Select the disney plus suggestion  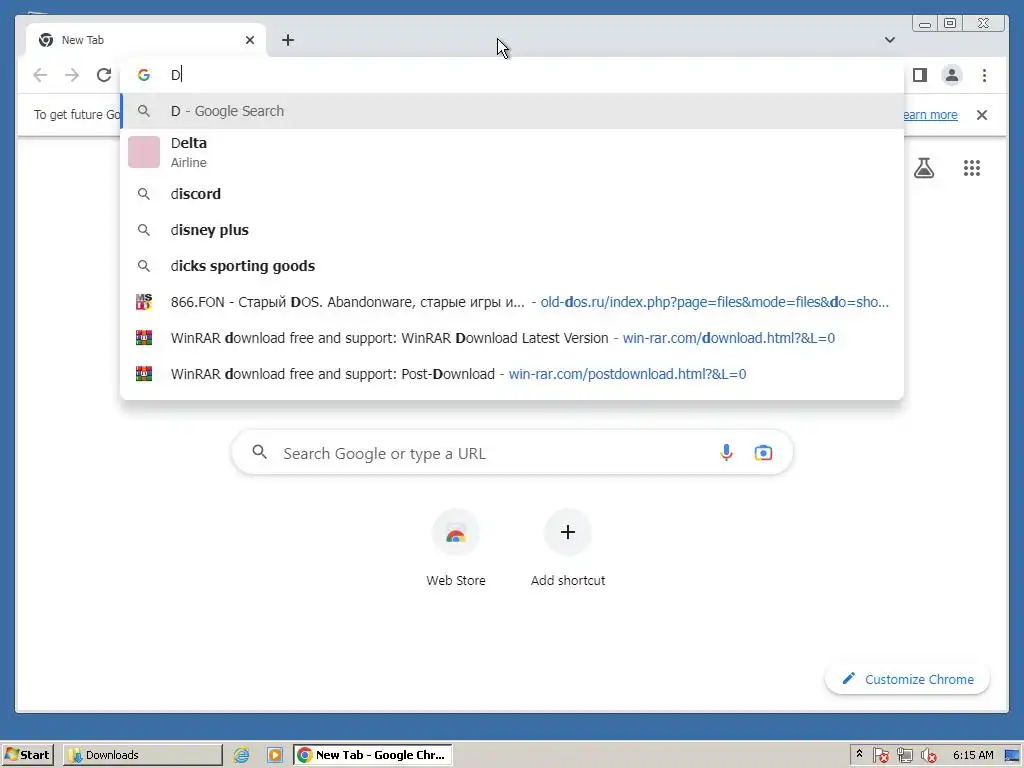(x=512, y=230)
